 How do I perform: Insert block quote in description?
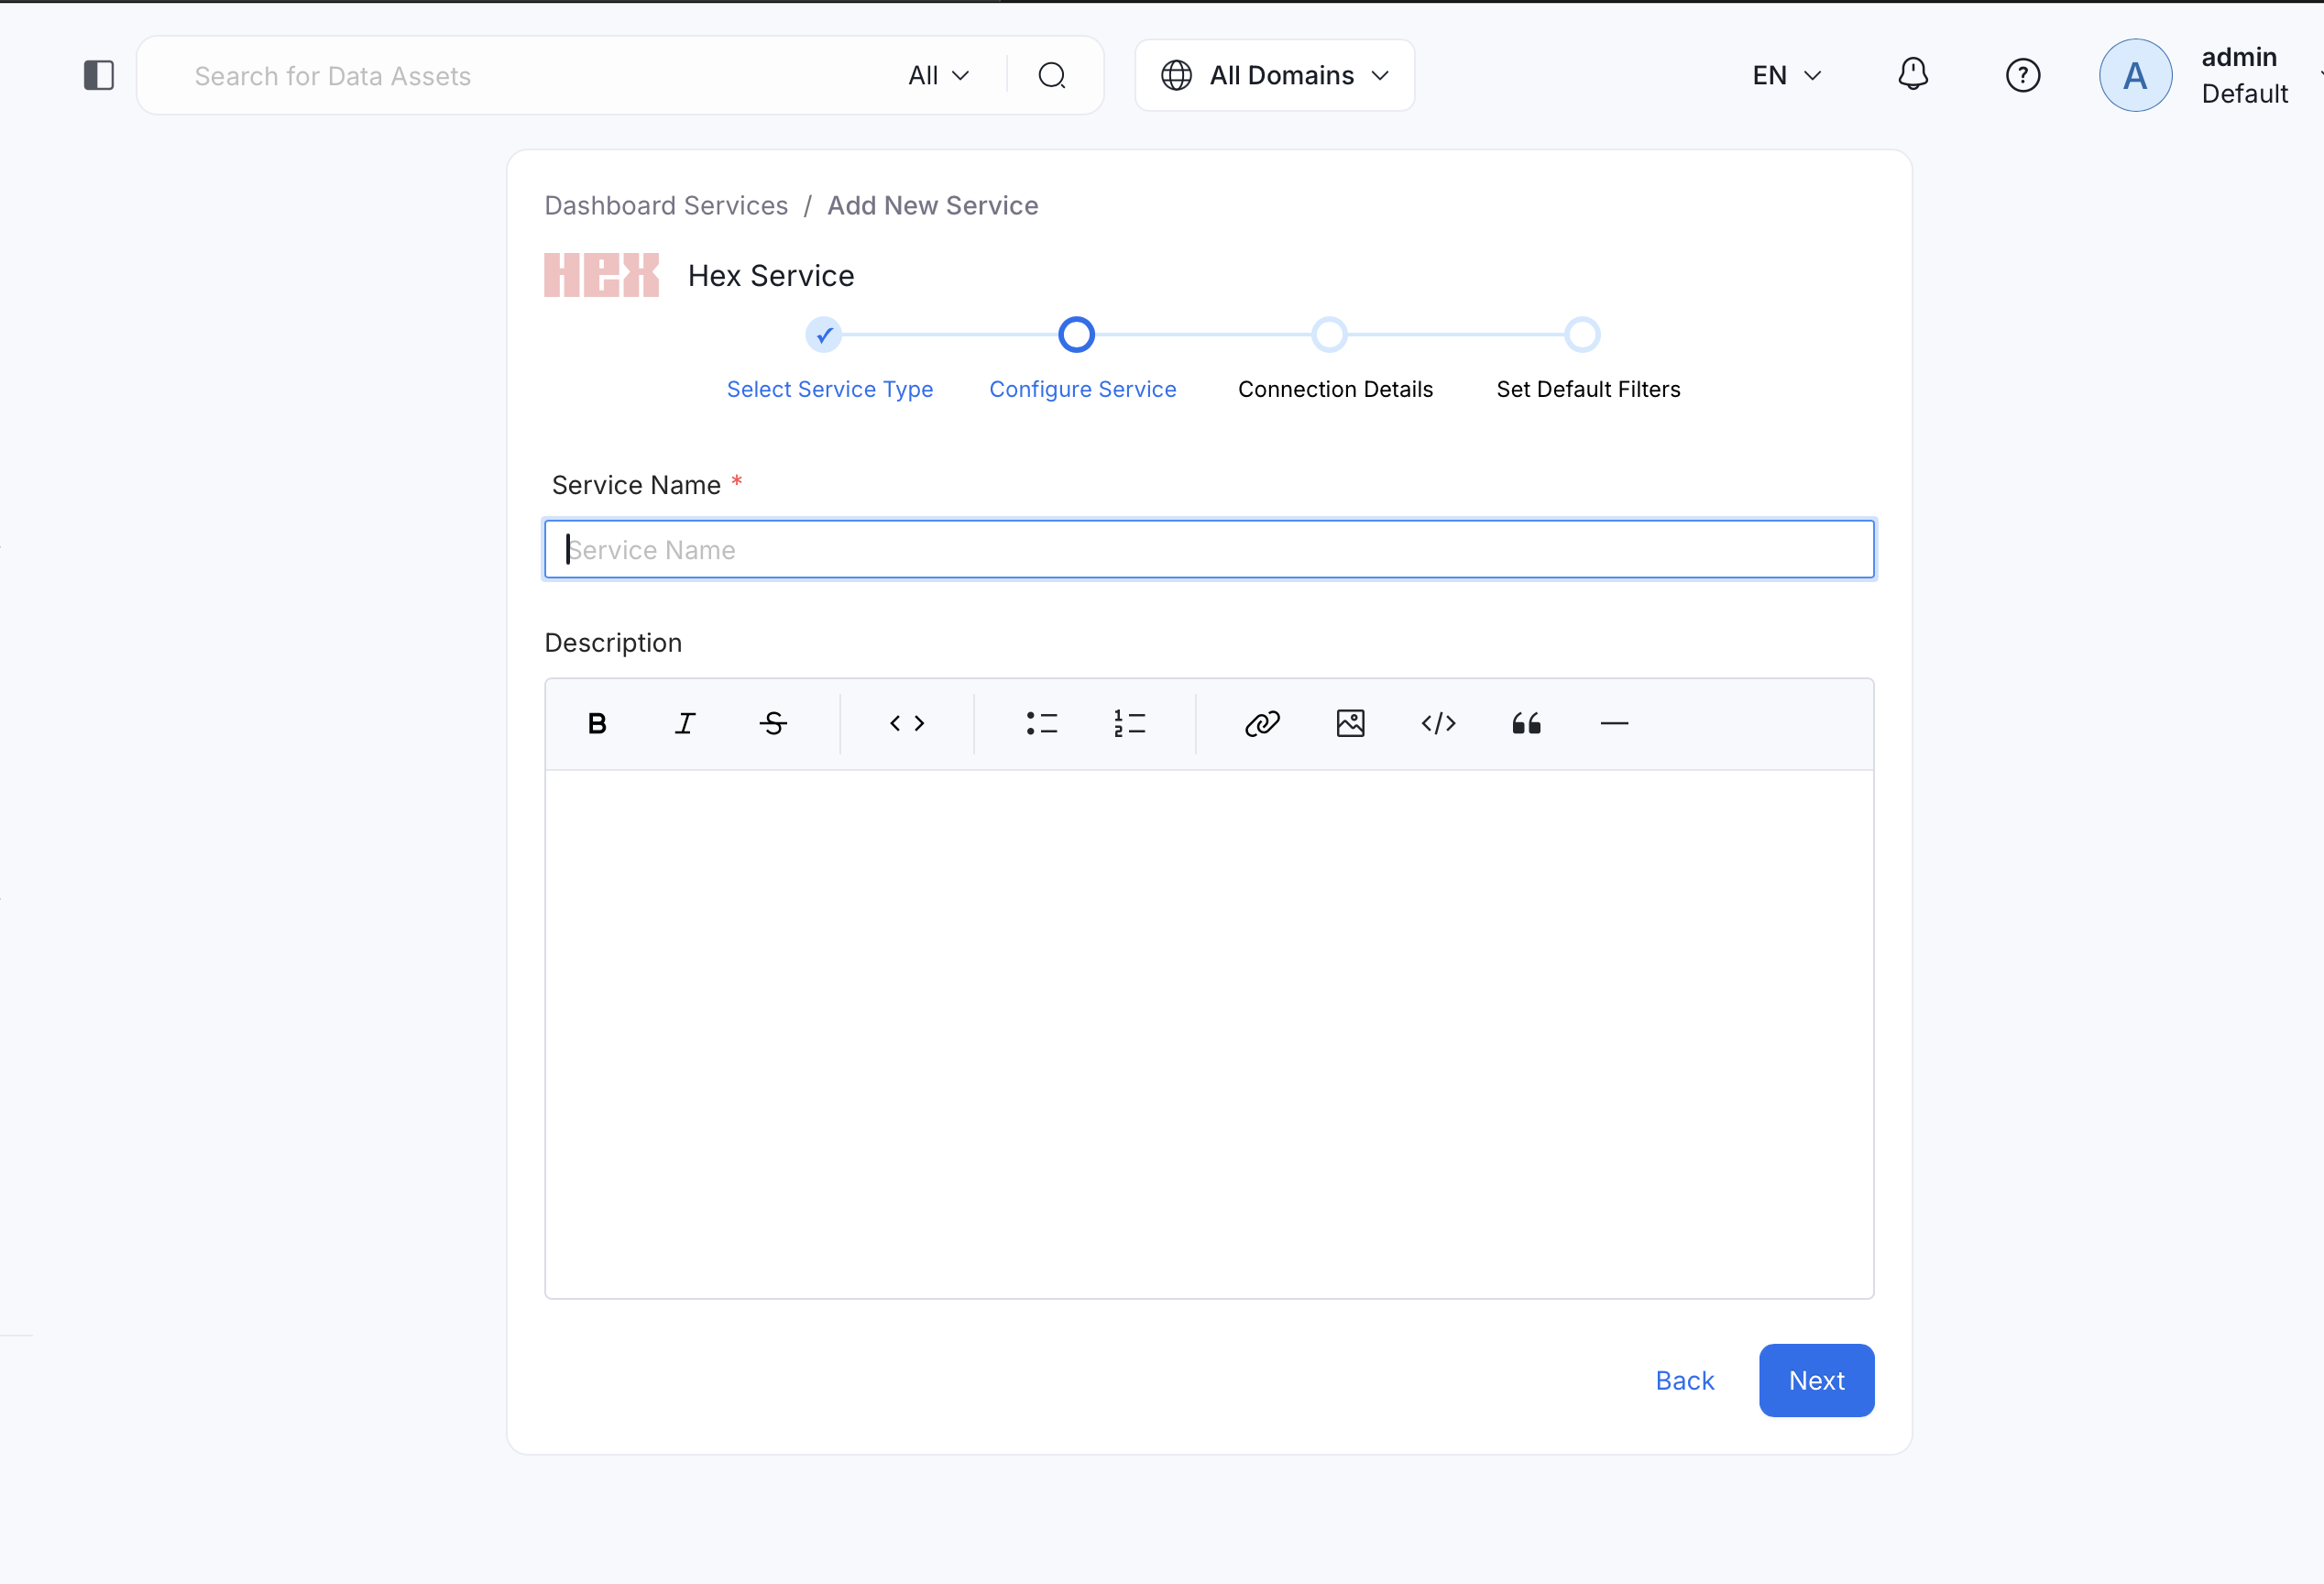point(1526,723)
